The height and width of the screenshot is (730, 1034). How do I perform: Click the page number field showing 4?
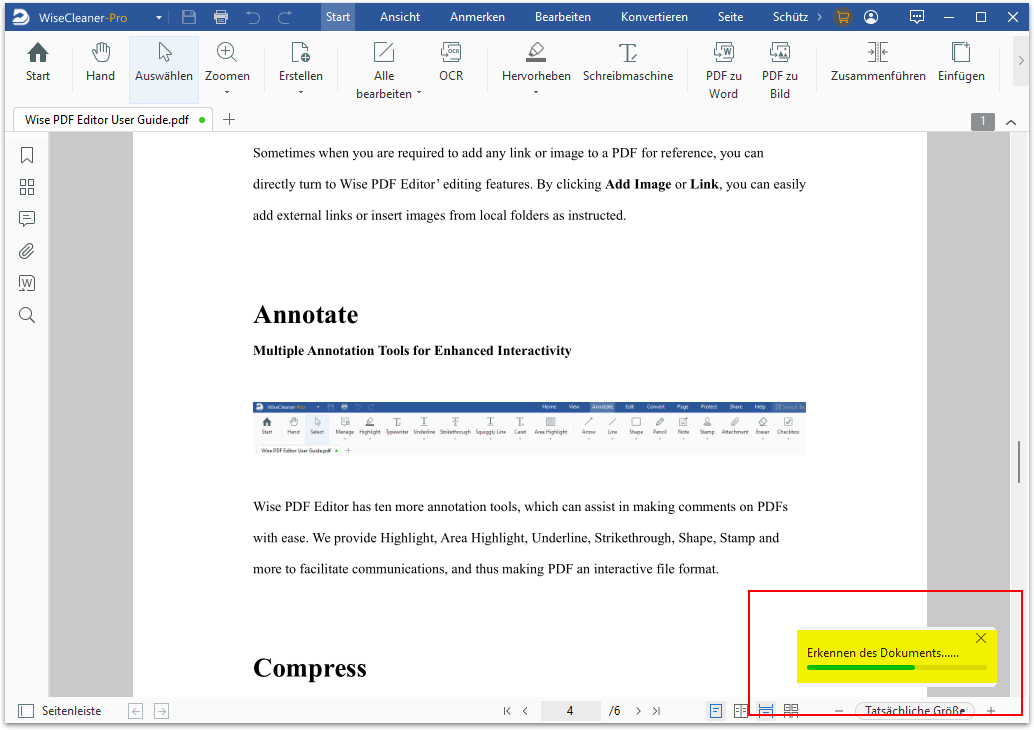pos(570,711)
